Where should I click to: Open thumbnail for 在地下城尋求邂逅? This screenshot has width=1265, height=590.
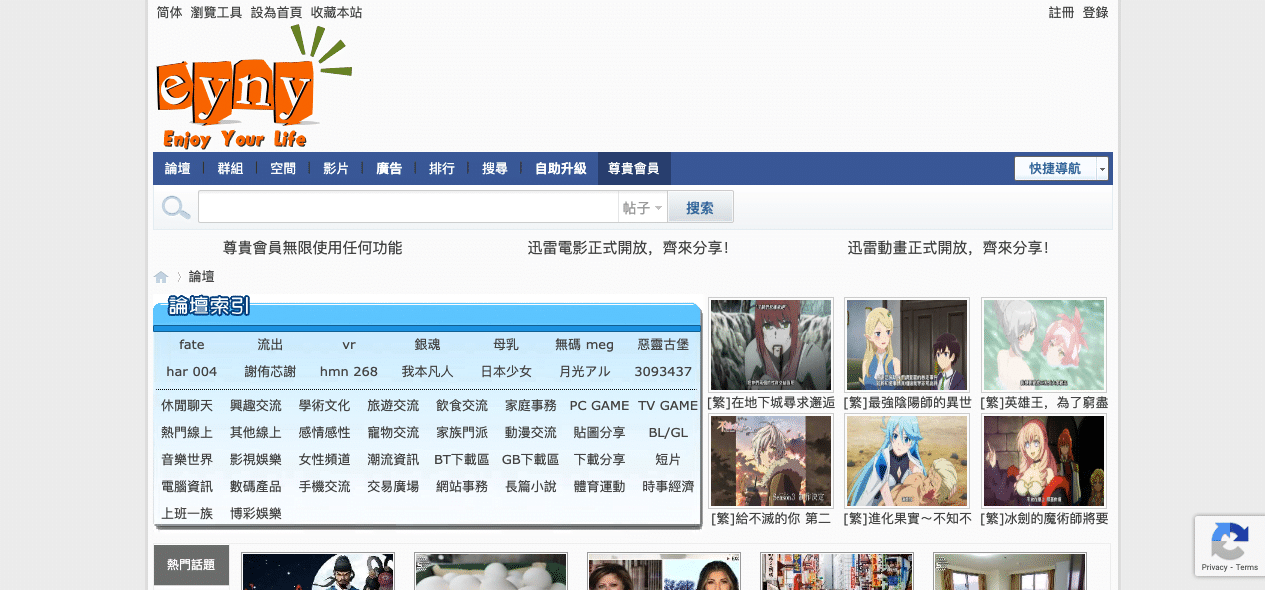pos(771,345)
